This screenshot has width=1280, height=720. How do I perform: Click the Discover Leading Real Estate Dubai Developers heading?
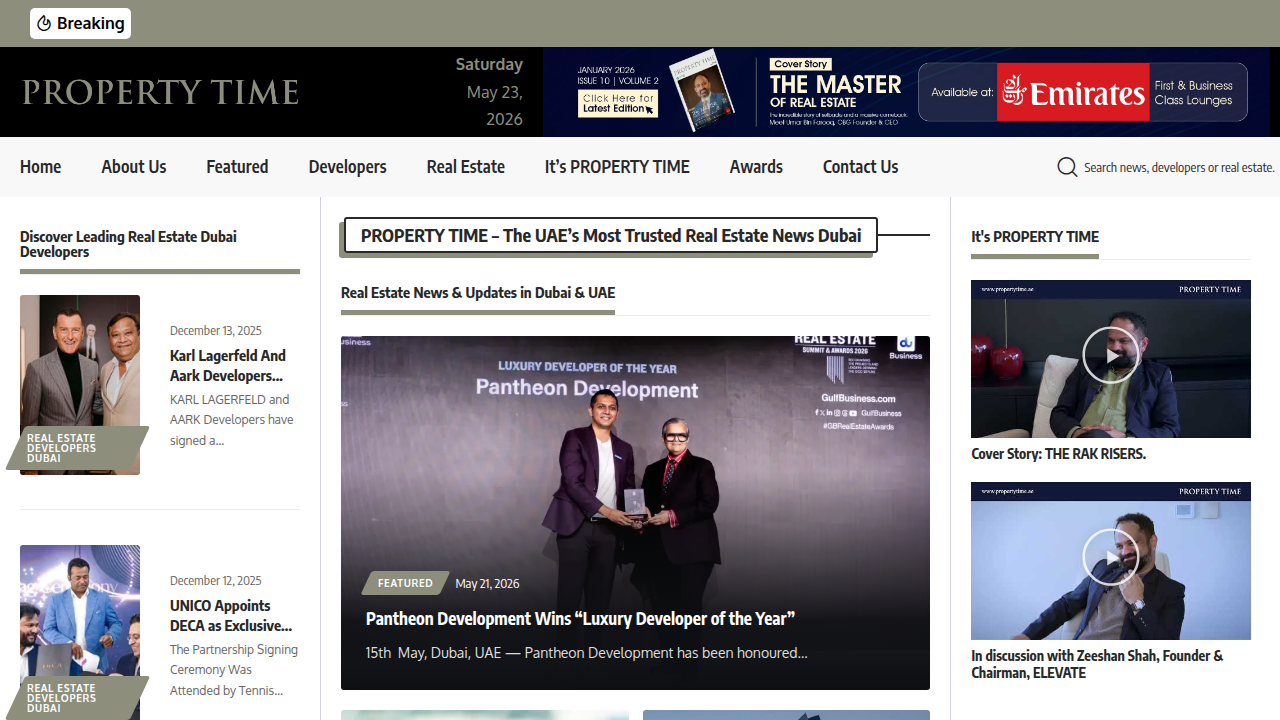(x=128, y=244)
